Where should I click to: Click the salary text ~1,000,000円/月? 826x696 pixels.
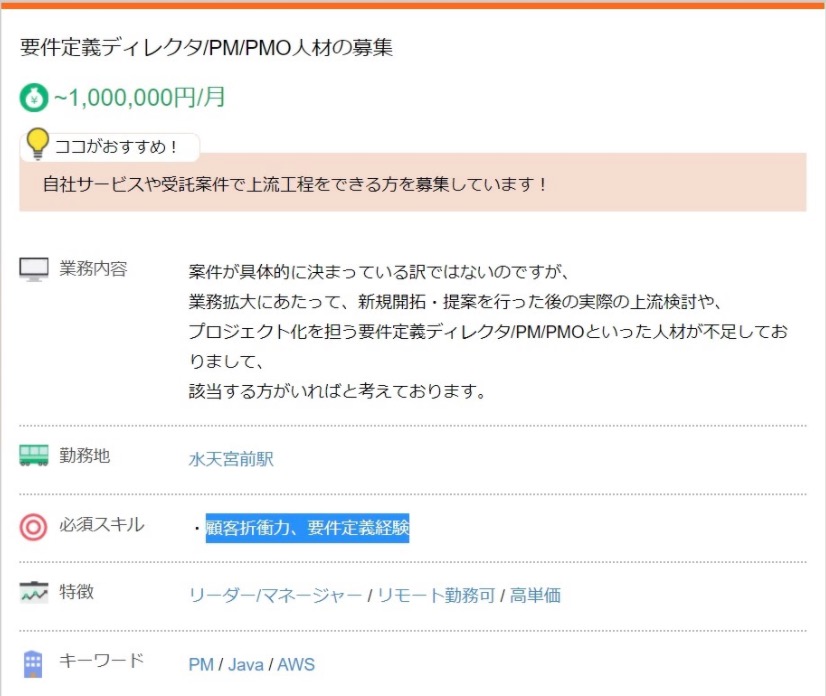click(x=140, y=98)
